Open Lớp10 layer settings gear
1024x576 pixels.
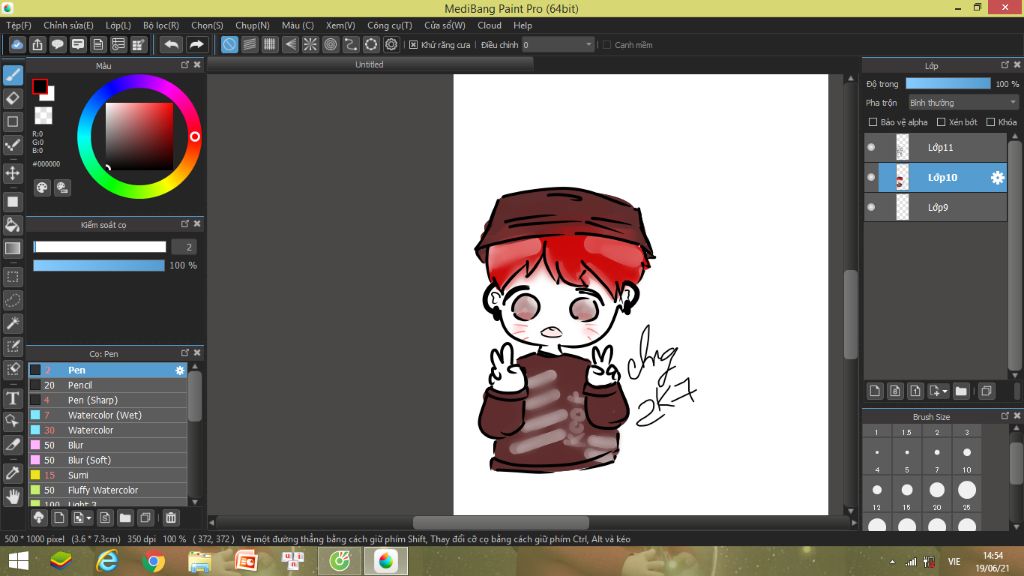point(997,178)
